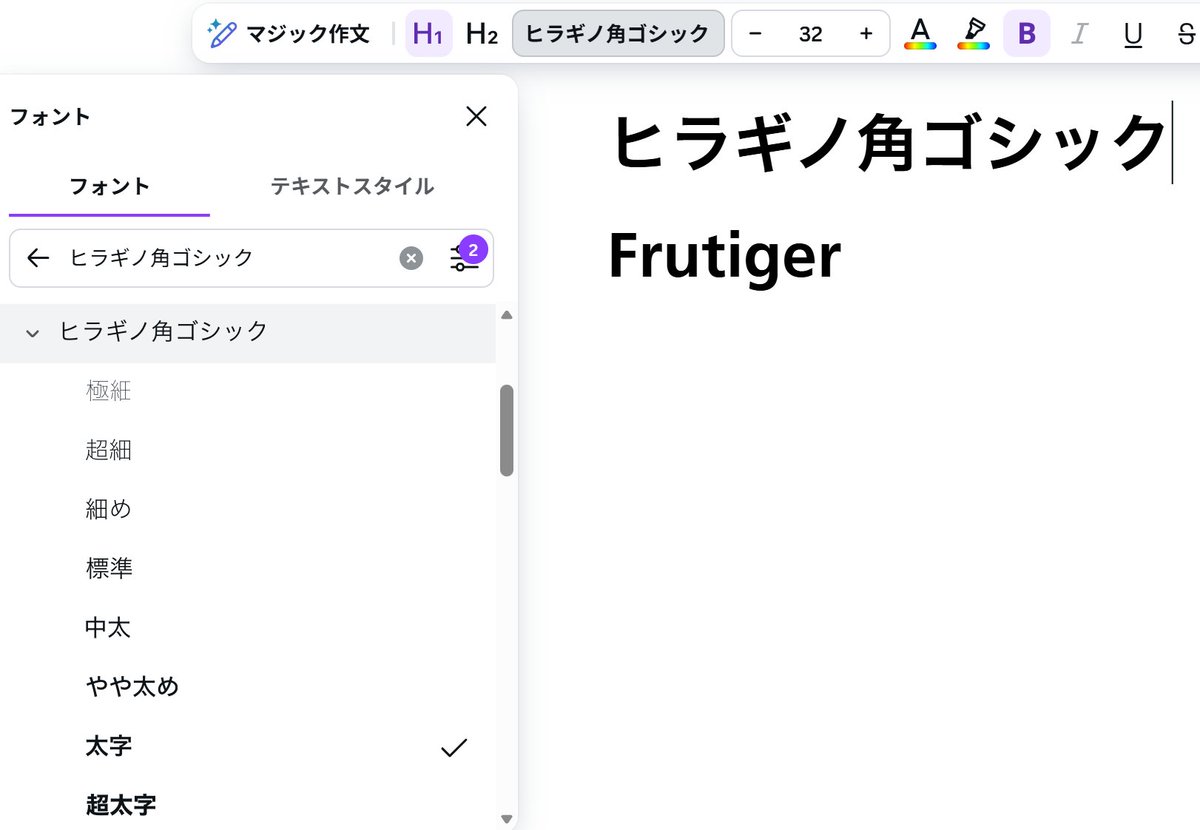The width and height of the screenshot is (1200, 830).
Task: Select the 細め font weight
Action: pos(247,510)
